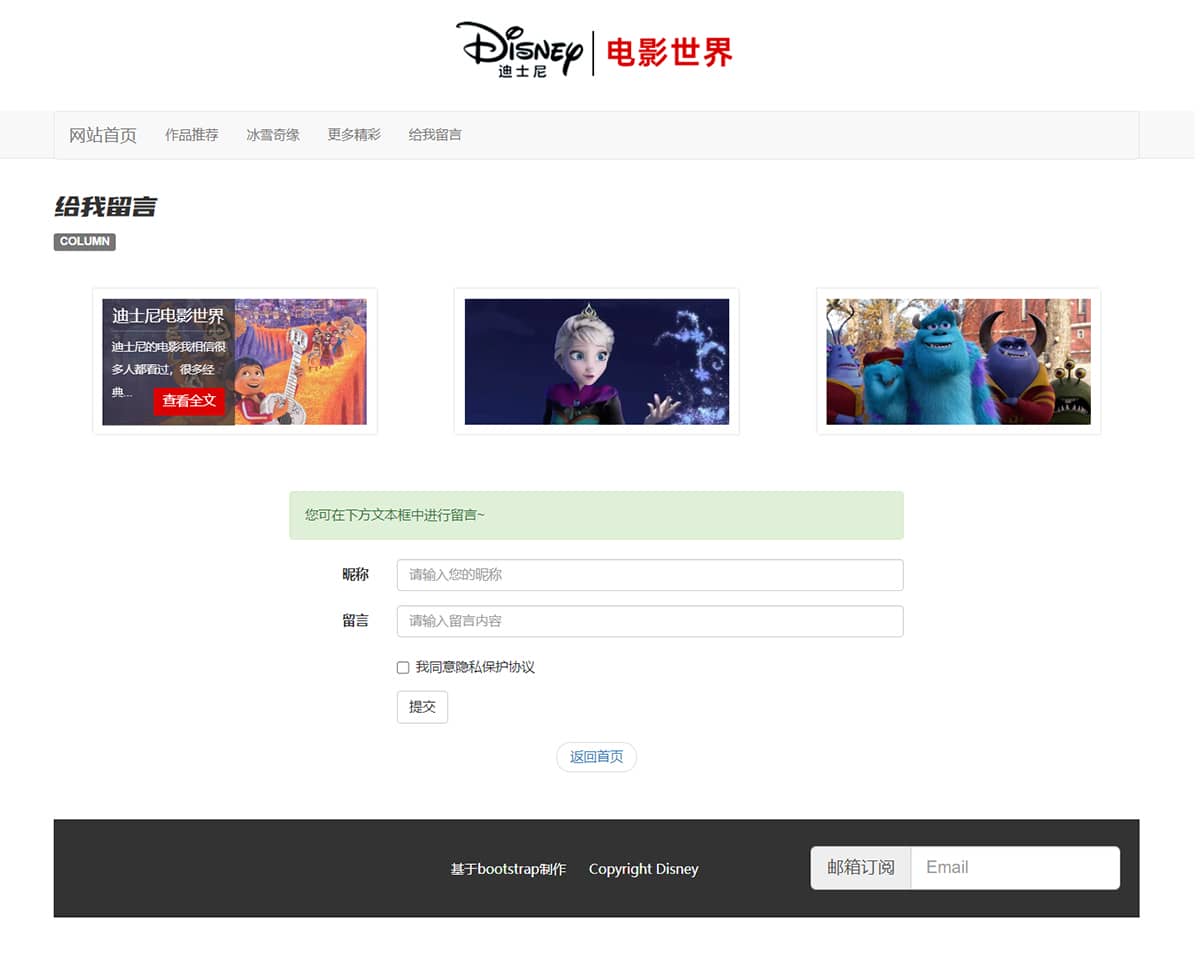This screenshot has width=1200, height=962.
Task: Click the COLUMN badge label
Action: (x=85, y=242)
